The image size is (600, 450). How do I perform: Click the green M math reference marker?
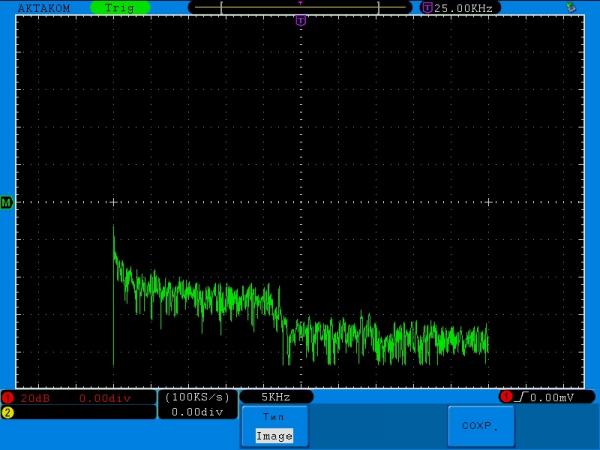7,202
